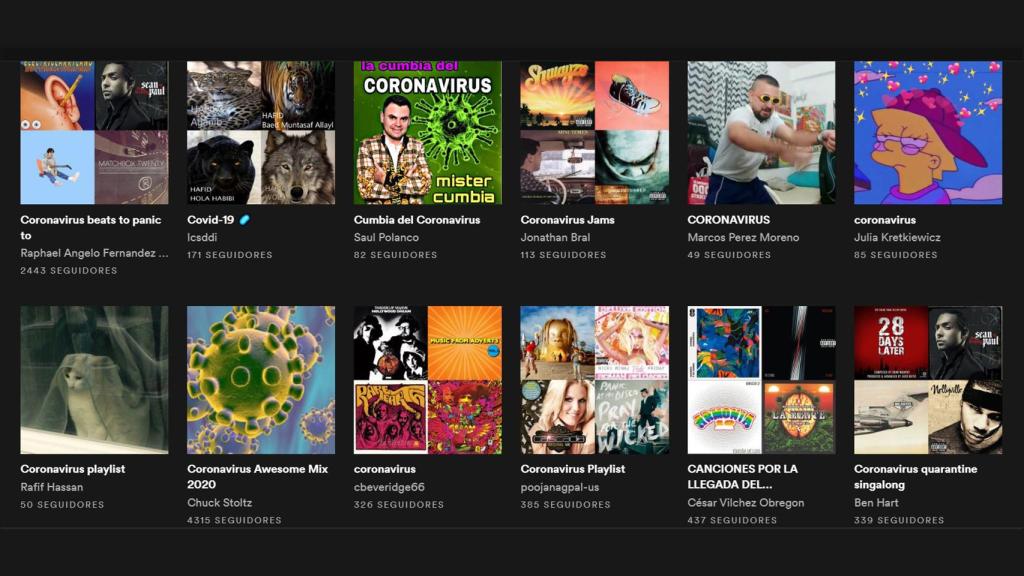The width and height of the screenshot is (1024, 576).
Task: Open poojanagpal-us Coronavirus Playlist cover
Action: pyautogui.click(x=594, y=380)
